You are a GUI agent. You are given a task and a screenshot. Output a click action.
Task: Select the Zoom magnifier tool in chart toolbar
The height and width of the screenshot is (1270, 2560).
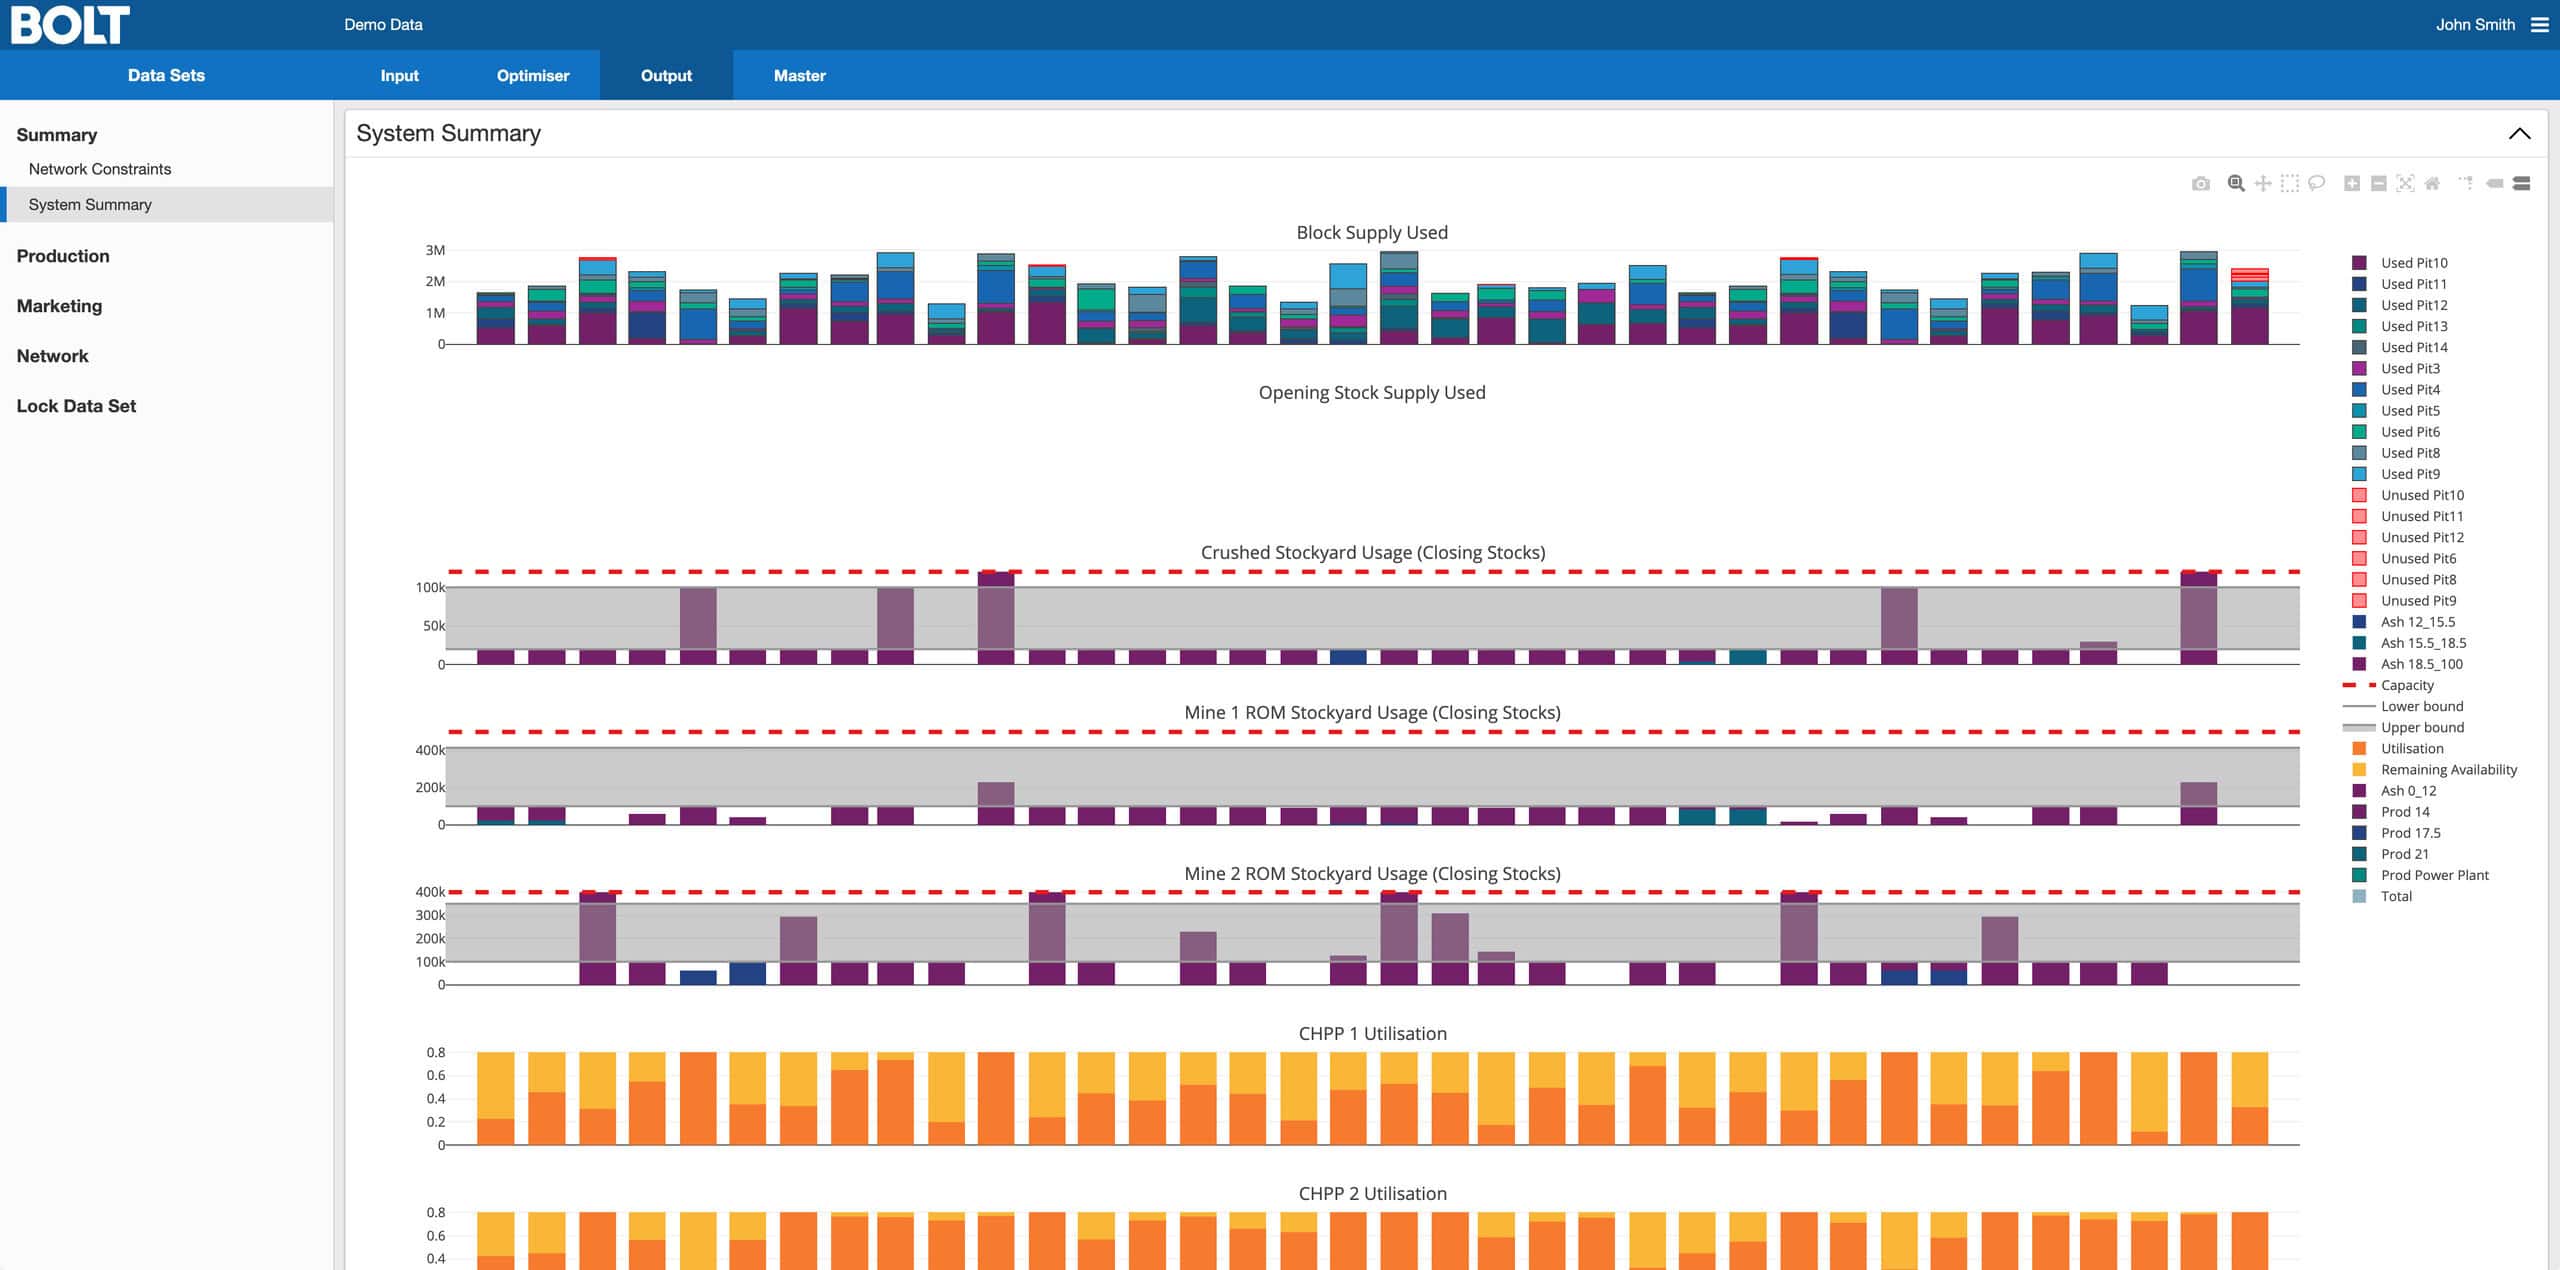pos(2236,184)
